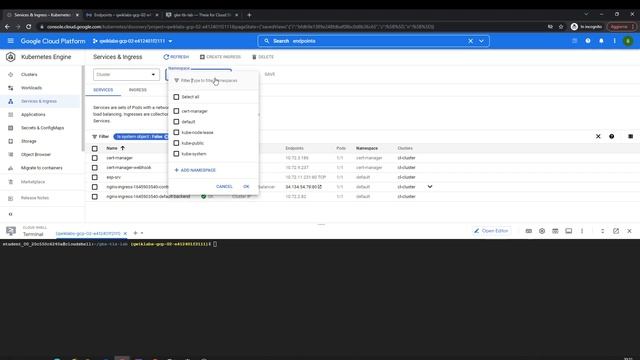Open Storage in the sidebar
The height and width of the screenshot is (360, 640).
point(29,141)
